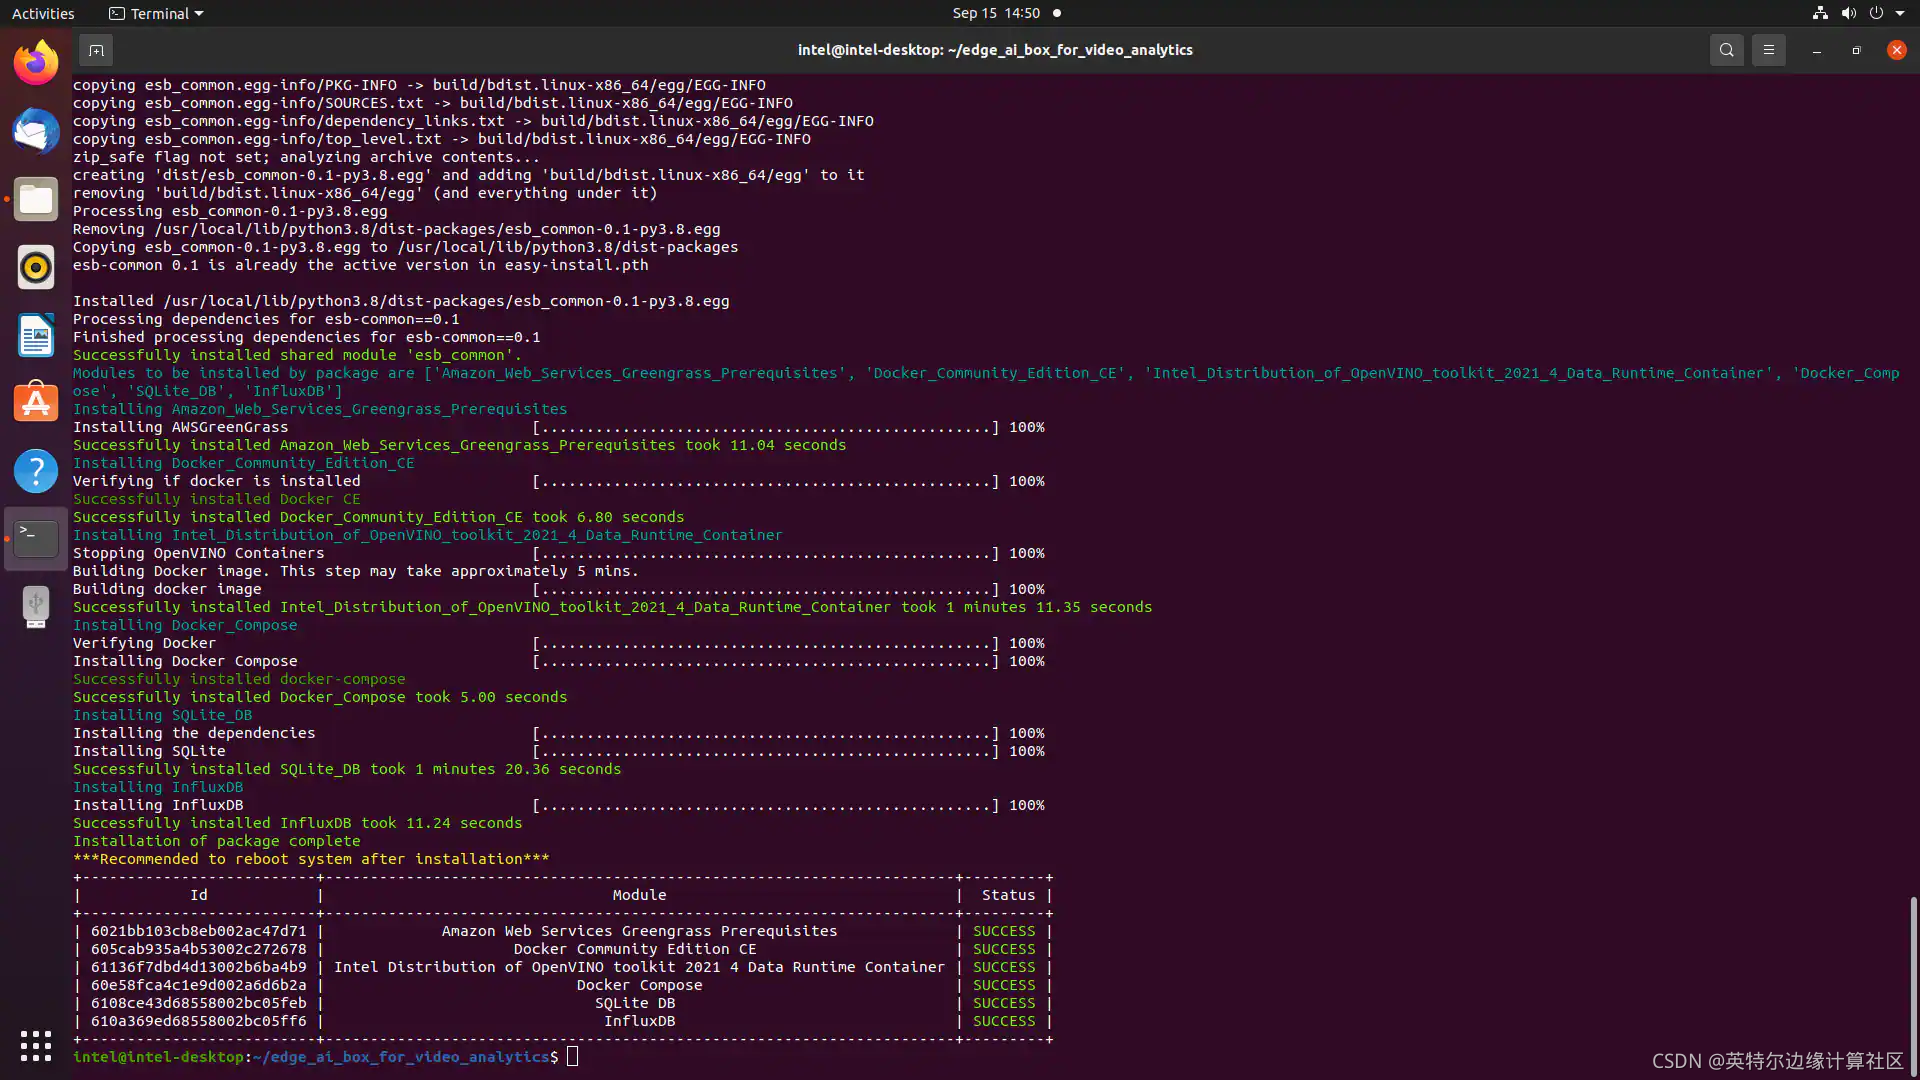Click 'Installing SQLite_DB' heading line
Screen dimensions: 1920x1080
pos(162,715)
